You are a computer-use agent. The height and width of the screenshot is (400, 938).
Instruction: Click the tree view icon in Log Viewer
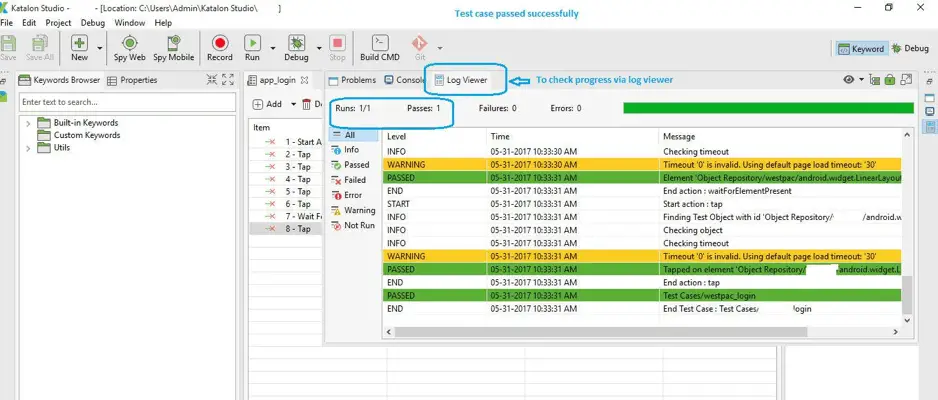tap(875, 80)
